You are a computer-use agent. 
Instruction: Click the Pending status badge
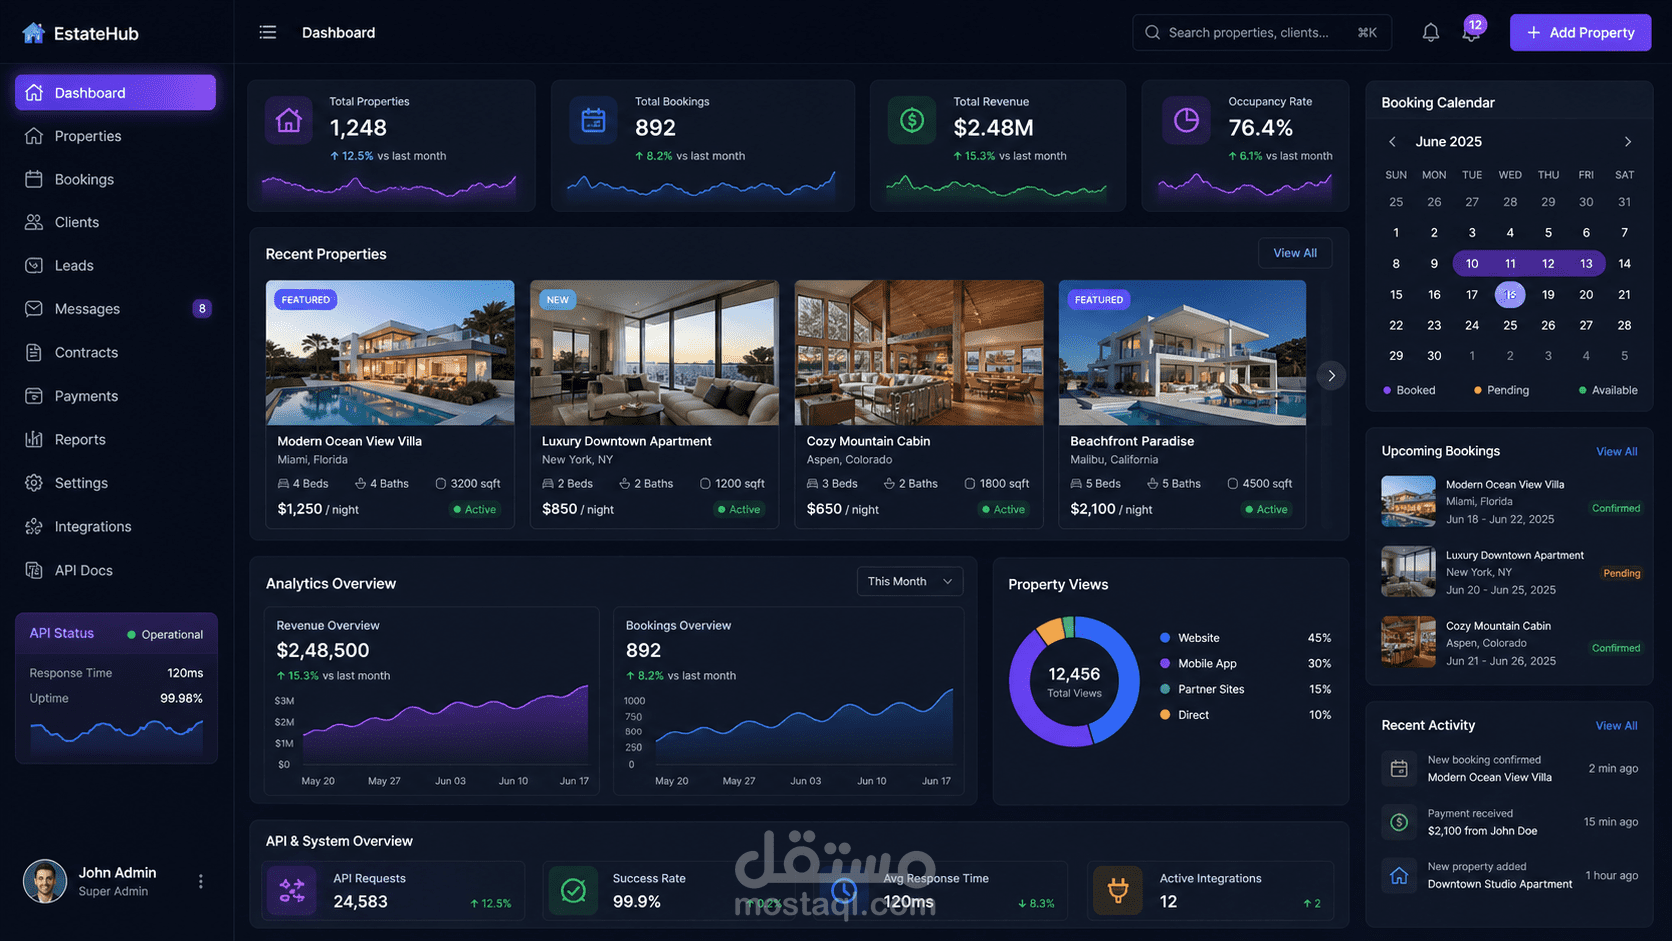click(x=1622, y=574)
